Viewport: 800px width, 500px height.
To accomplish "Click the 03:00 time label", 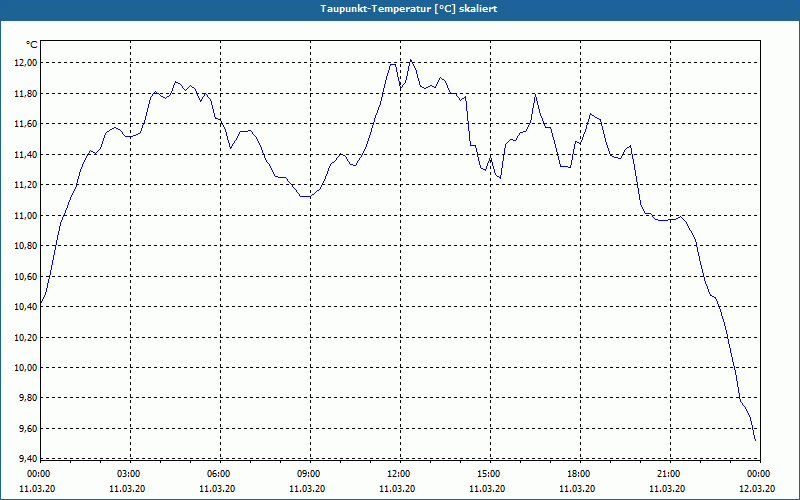I will [130, 474].
